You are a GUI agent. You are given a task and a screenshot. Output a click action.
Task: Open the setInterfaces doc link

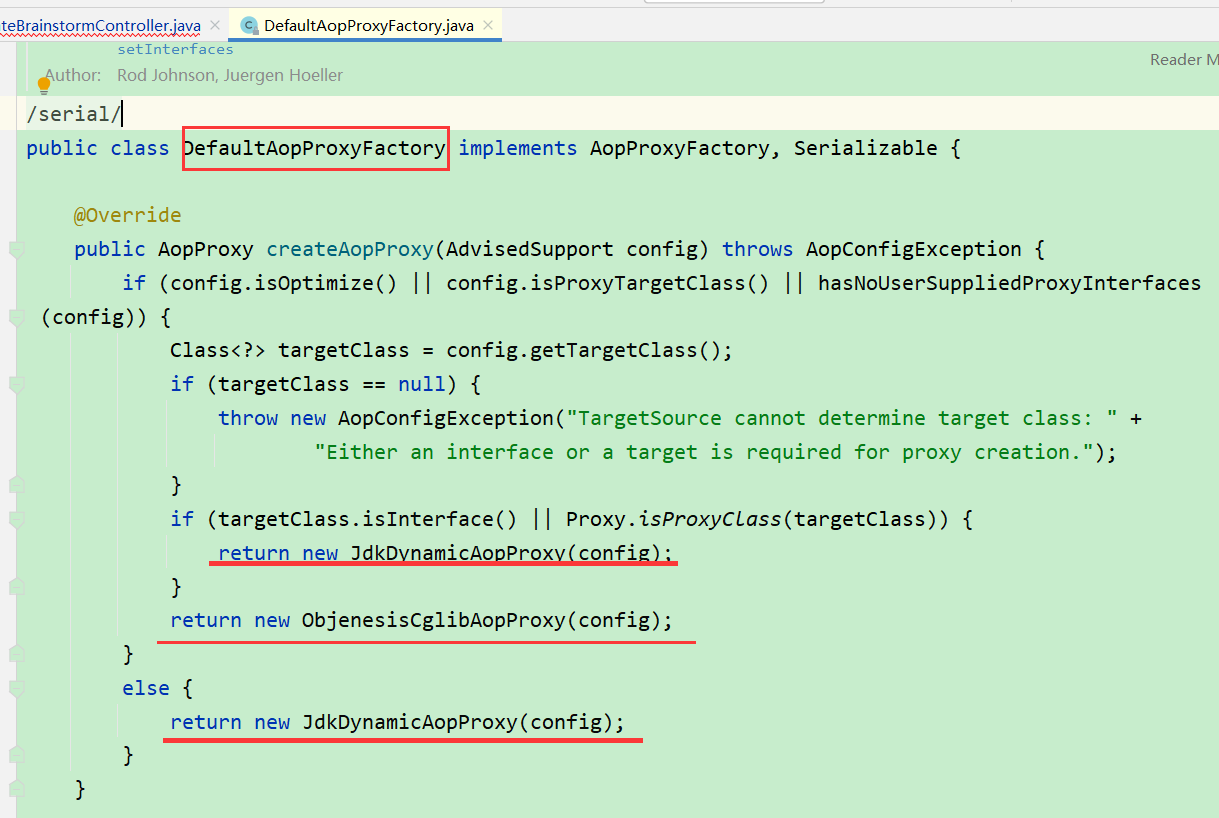pyautogui.click(x=175, y=49)
